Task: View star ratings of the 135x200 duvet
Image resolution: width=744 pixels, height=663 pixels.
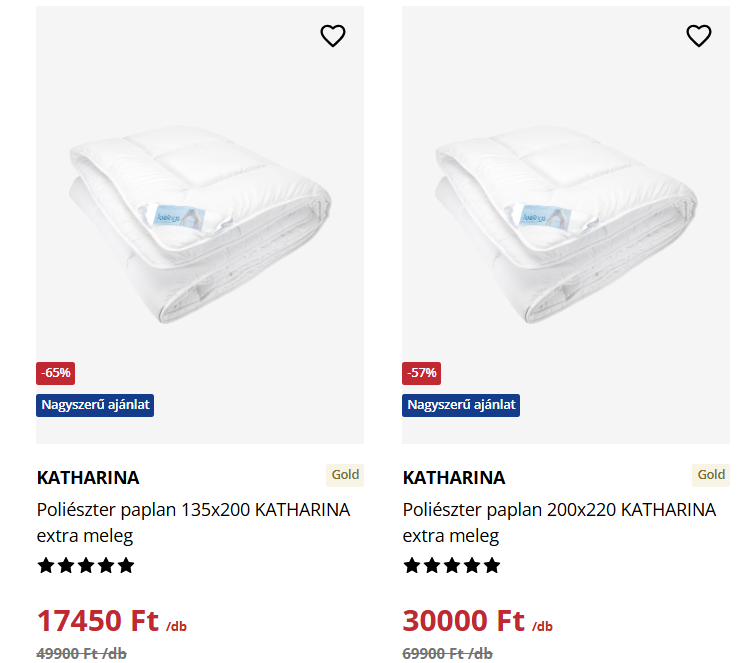Action: point(86,566)
